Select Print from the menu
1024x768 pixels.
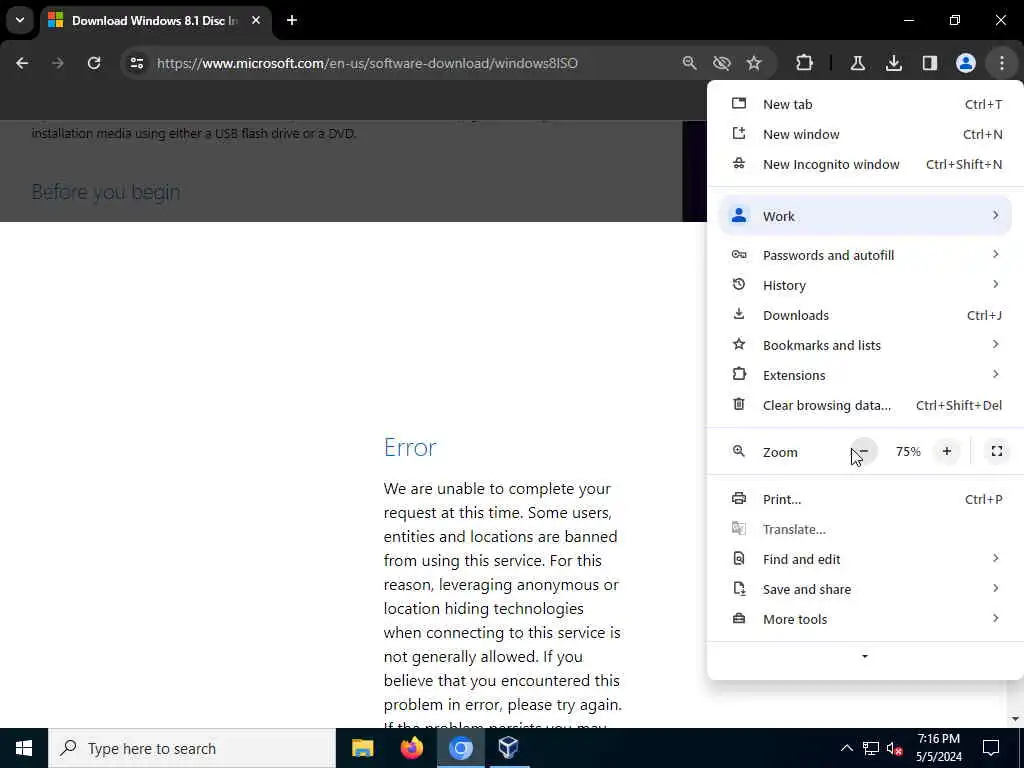(x=865, y=499)
